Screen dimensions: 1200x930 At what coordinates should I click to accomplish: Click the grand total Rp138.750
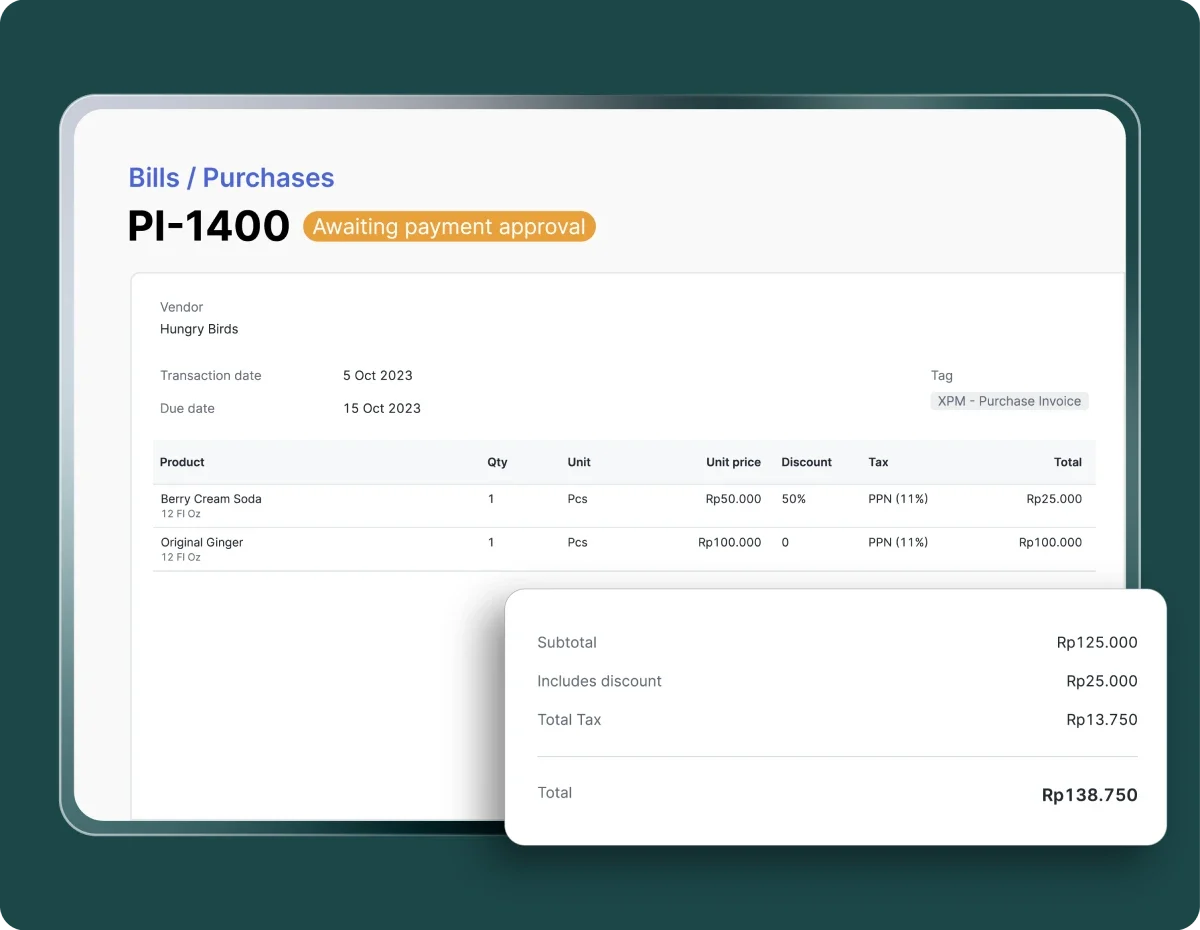pos(1089,795)
